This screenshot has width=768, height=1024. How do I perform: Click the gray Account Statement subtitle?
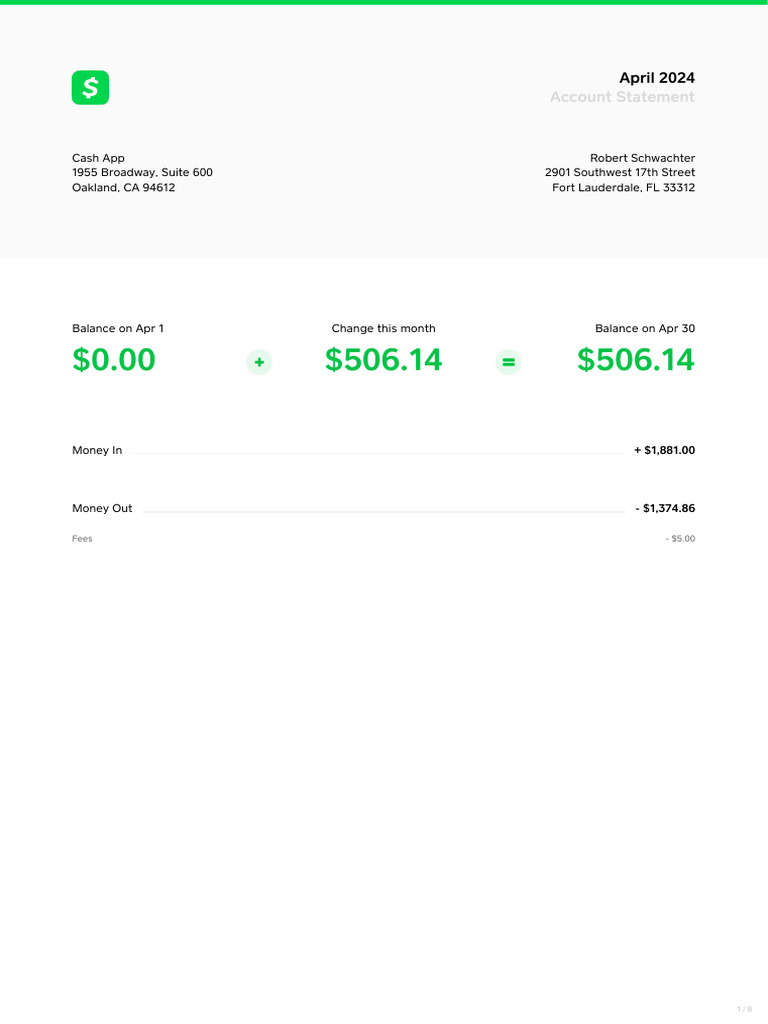tap(622, 97)
